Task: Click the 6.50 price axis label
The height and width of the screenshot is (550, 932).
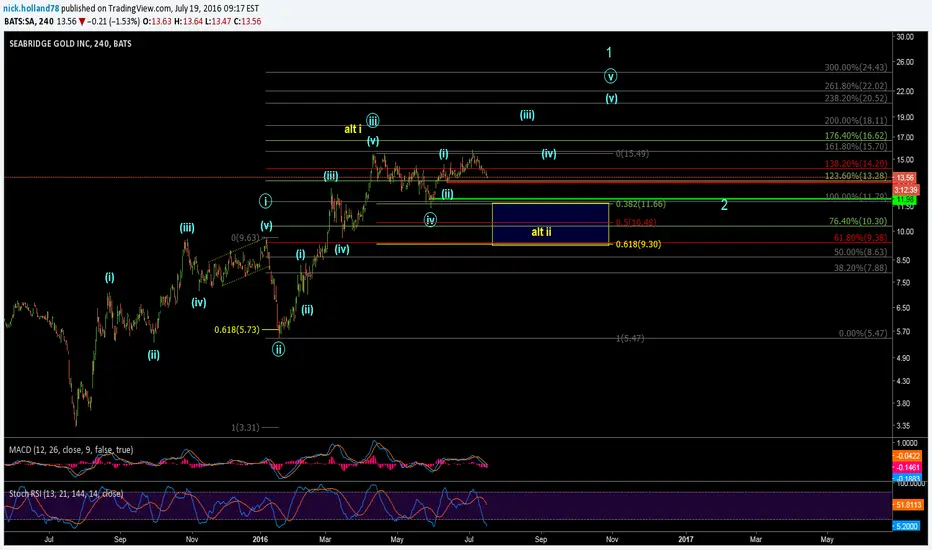Action: 903,308
